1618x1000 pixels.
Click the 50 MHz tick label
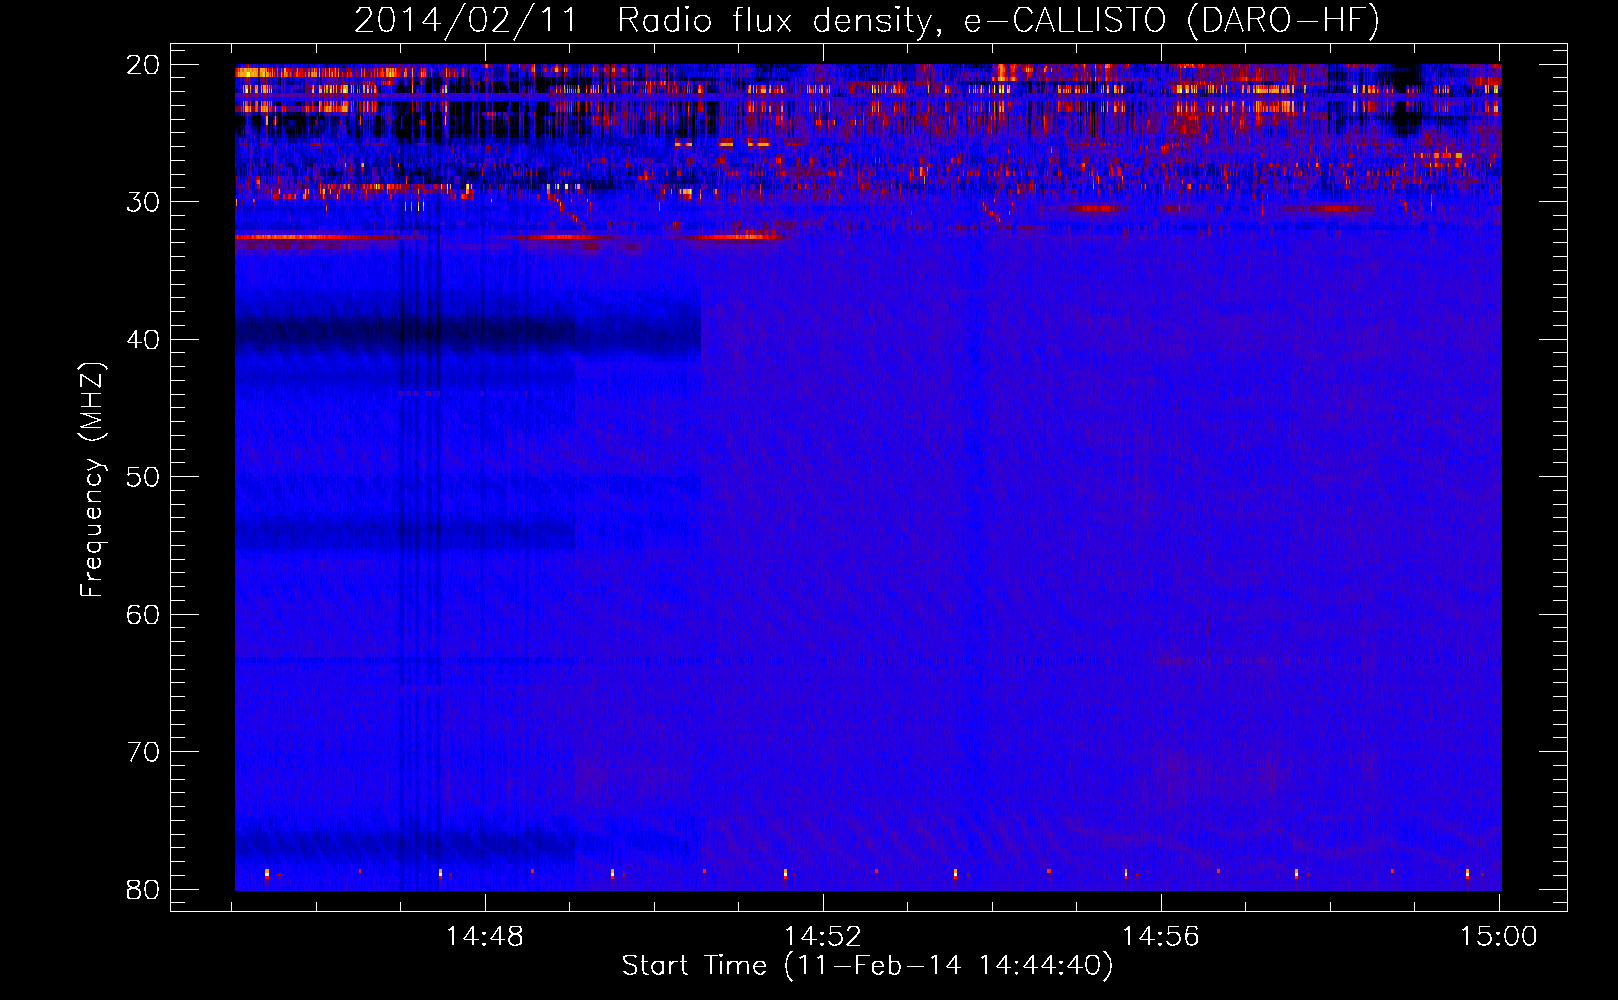[143, 477]
